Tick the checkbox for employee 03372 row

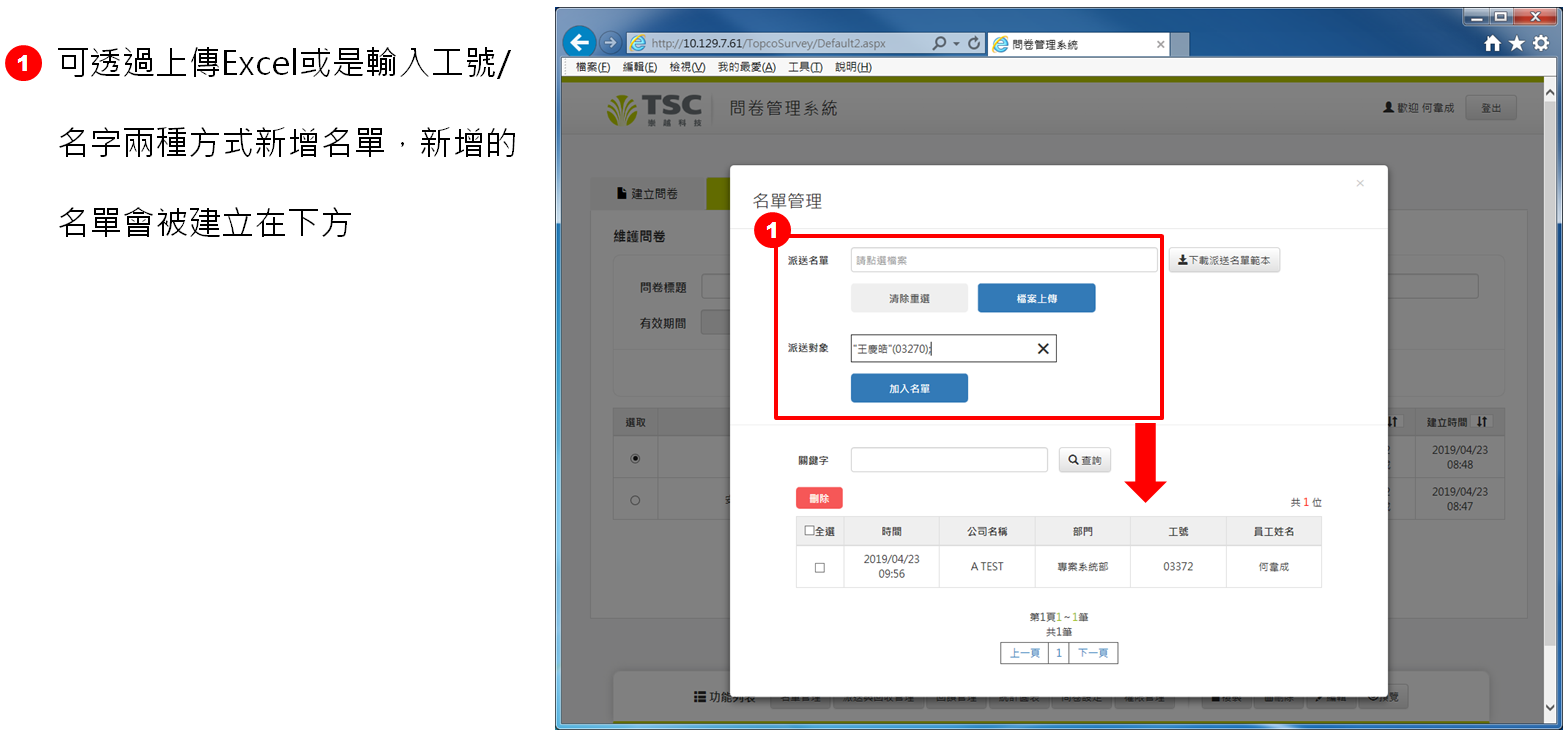pyautogui.click(x=820, y=567)
